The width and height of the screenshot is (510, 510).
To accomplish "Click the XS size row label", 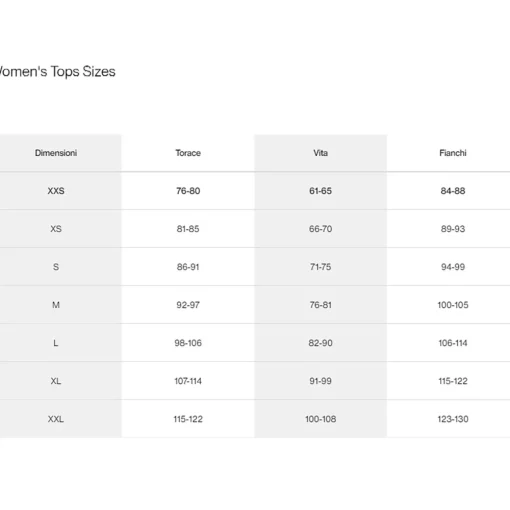I will click(x=56, y=229).
